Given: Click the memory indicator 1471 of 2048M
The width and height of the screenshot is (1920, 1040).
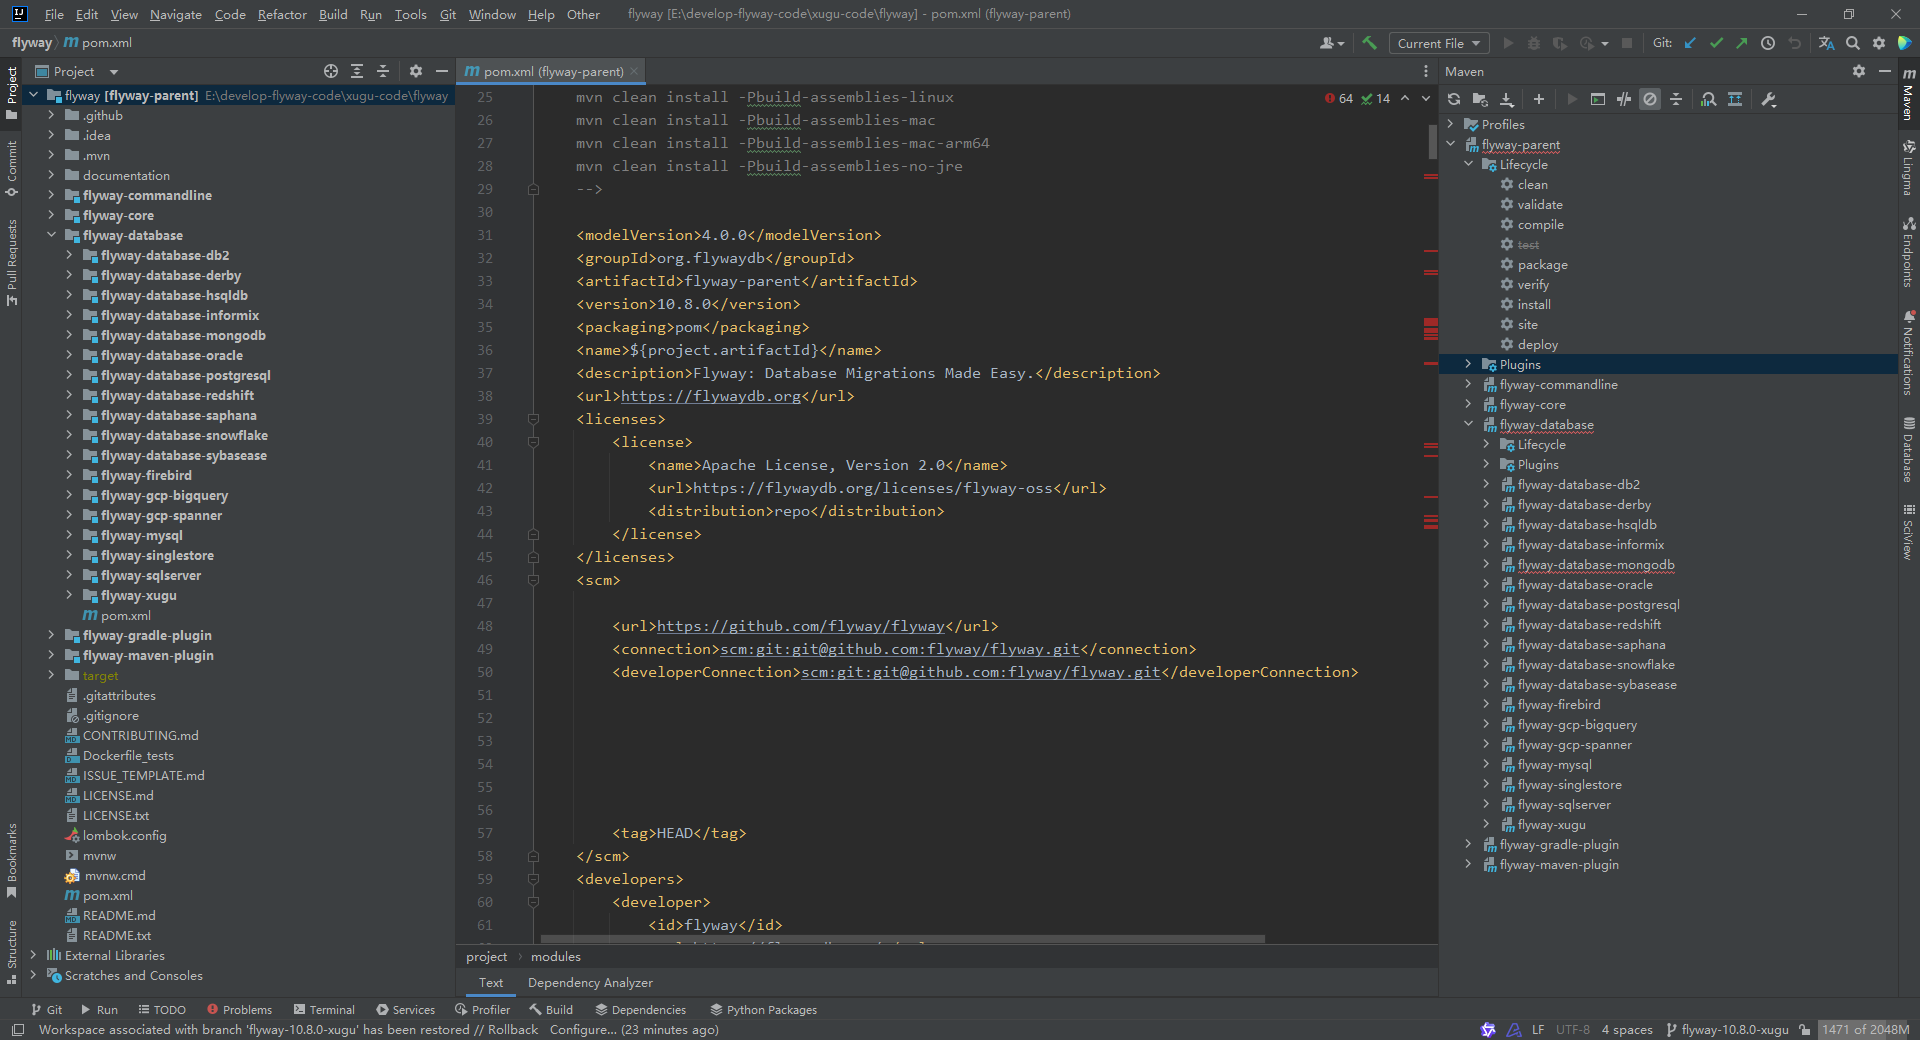Looking at the screenshot, I should click(1864, 1029).
